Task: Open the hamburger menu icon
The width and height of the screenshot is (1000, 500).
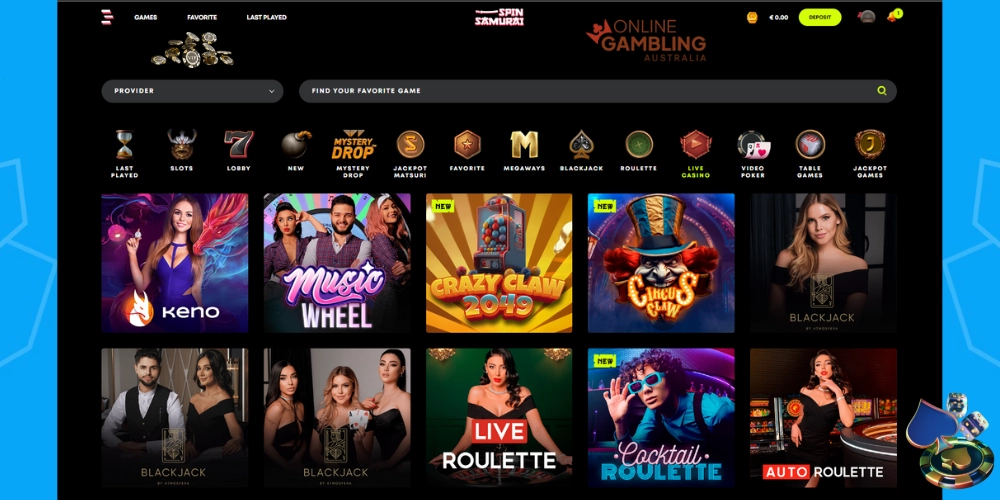Action: 107,17
